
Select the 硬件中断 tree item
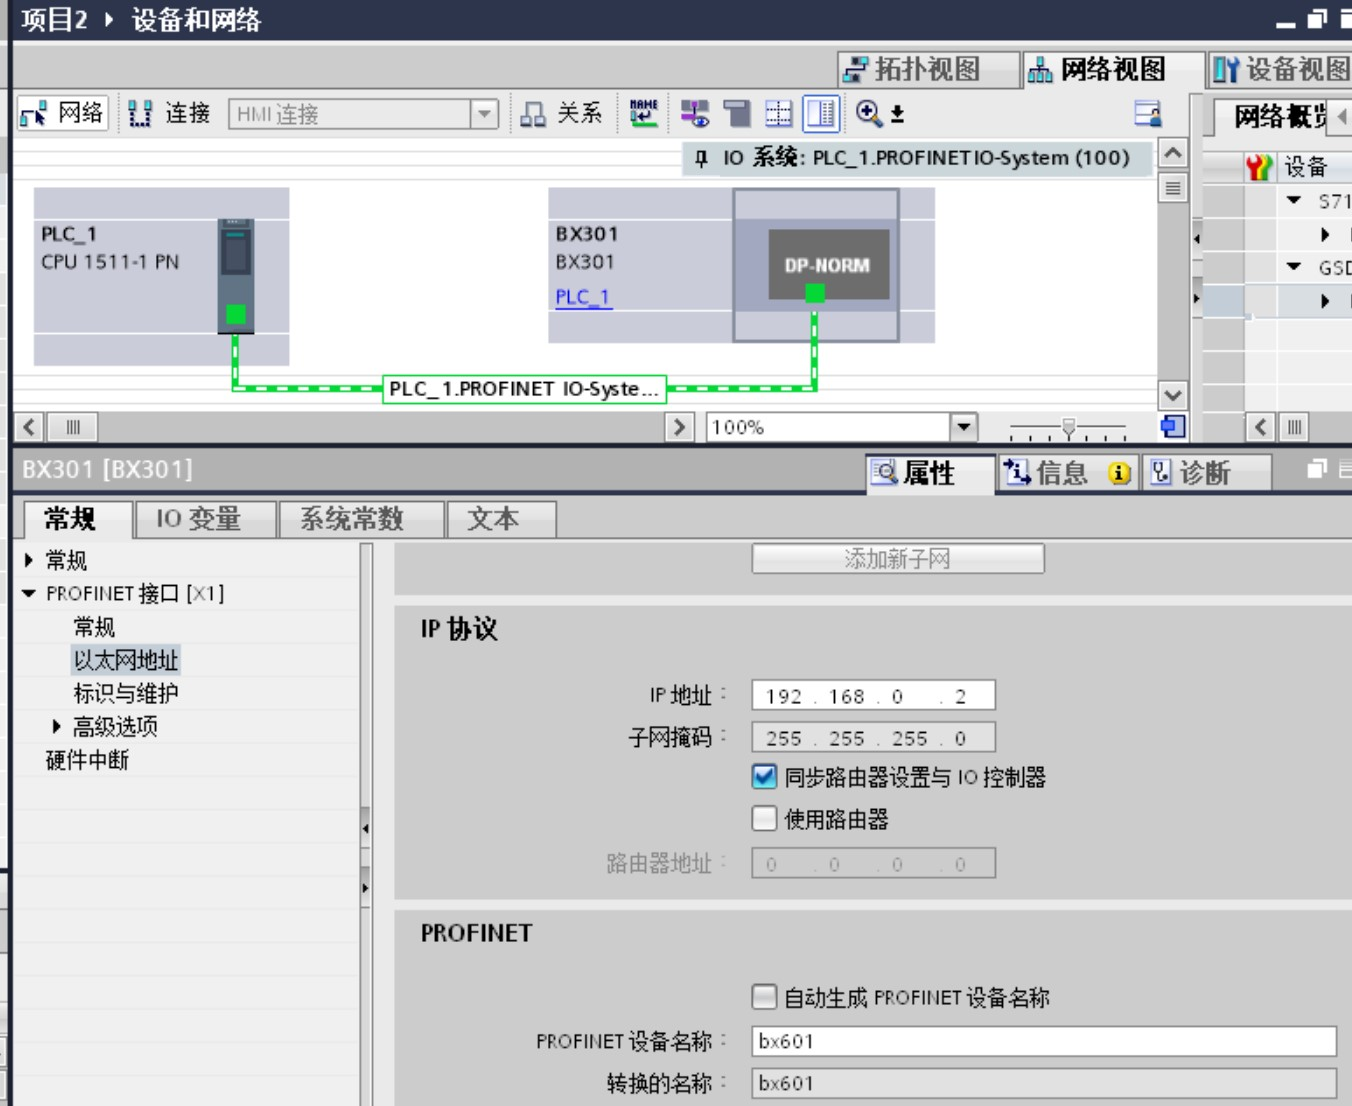[x=87, y=760]
